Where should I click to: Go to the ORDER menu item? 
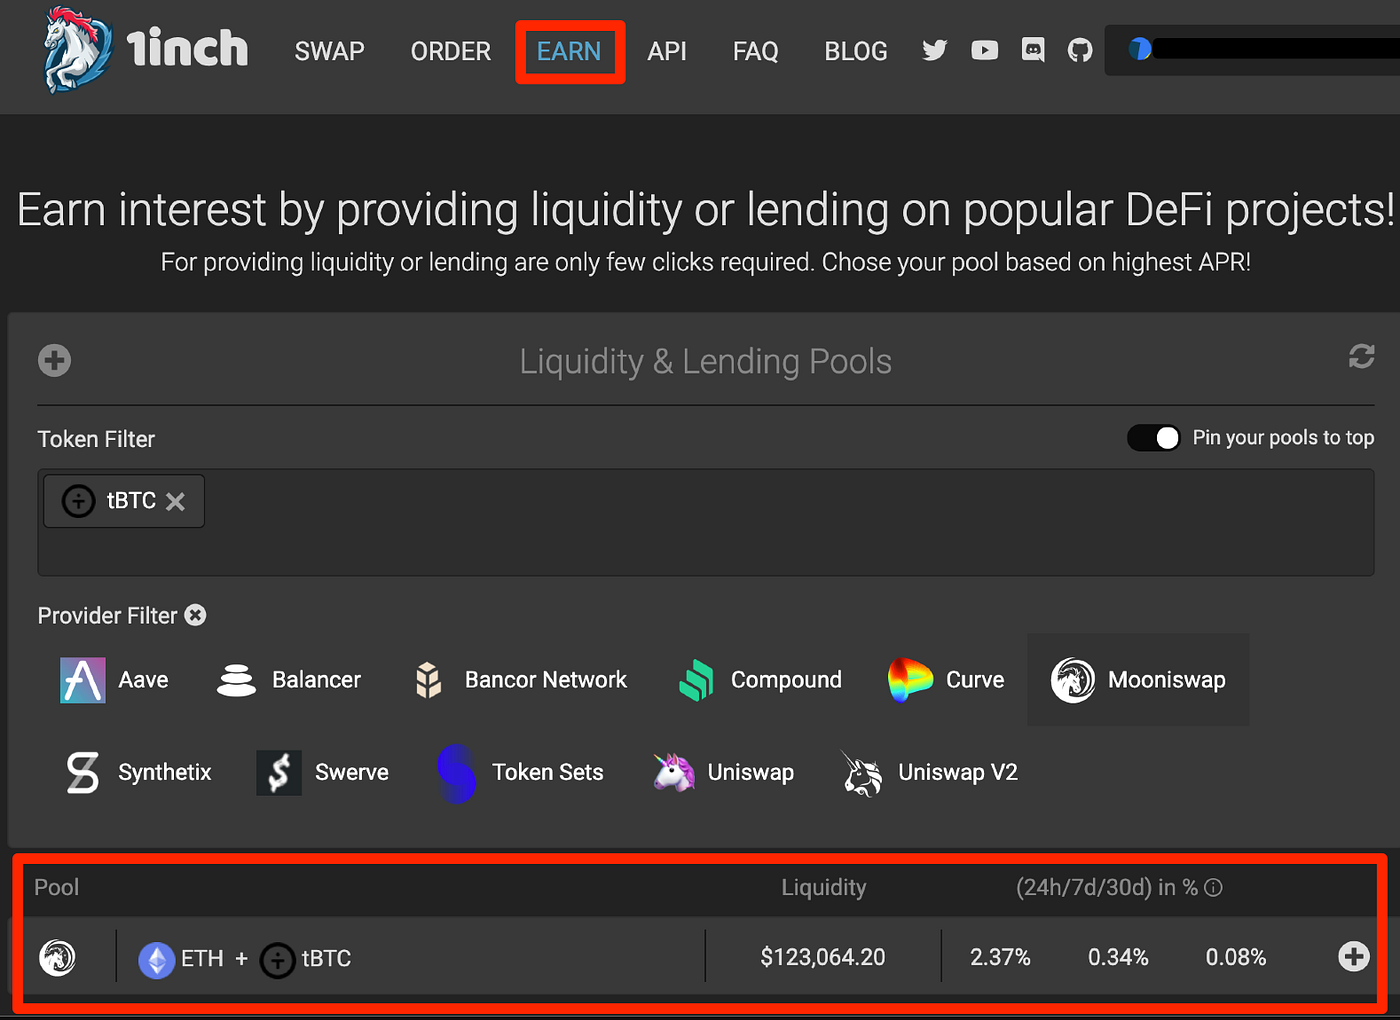coord(451,51)
